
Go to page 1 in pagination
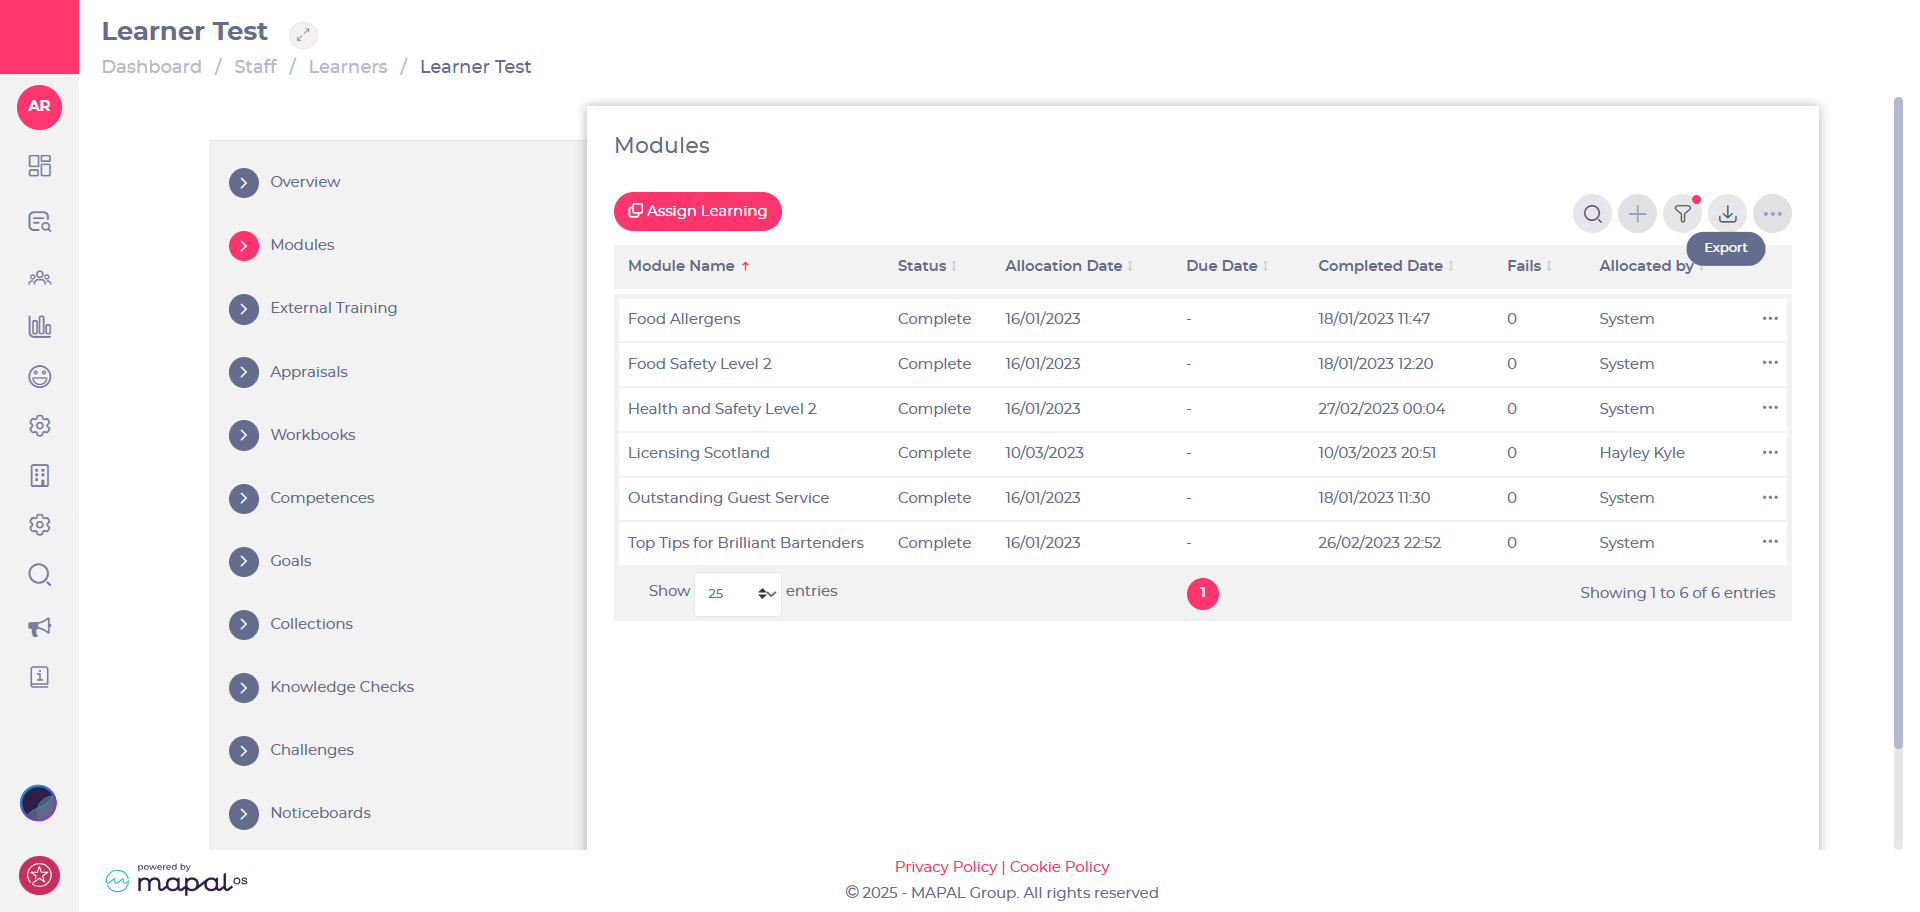click(1202, 593)
